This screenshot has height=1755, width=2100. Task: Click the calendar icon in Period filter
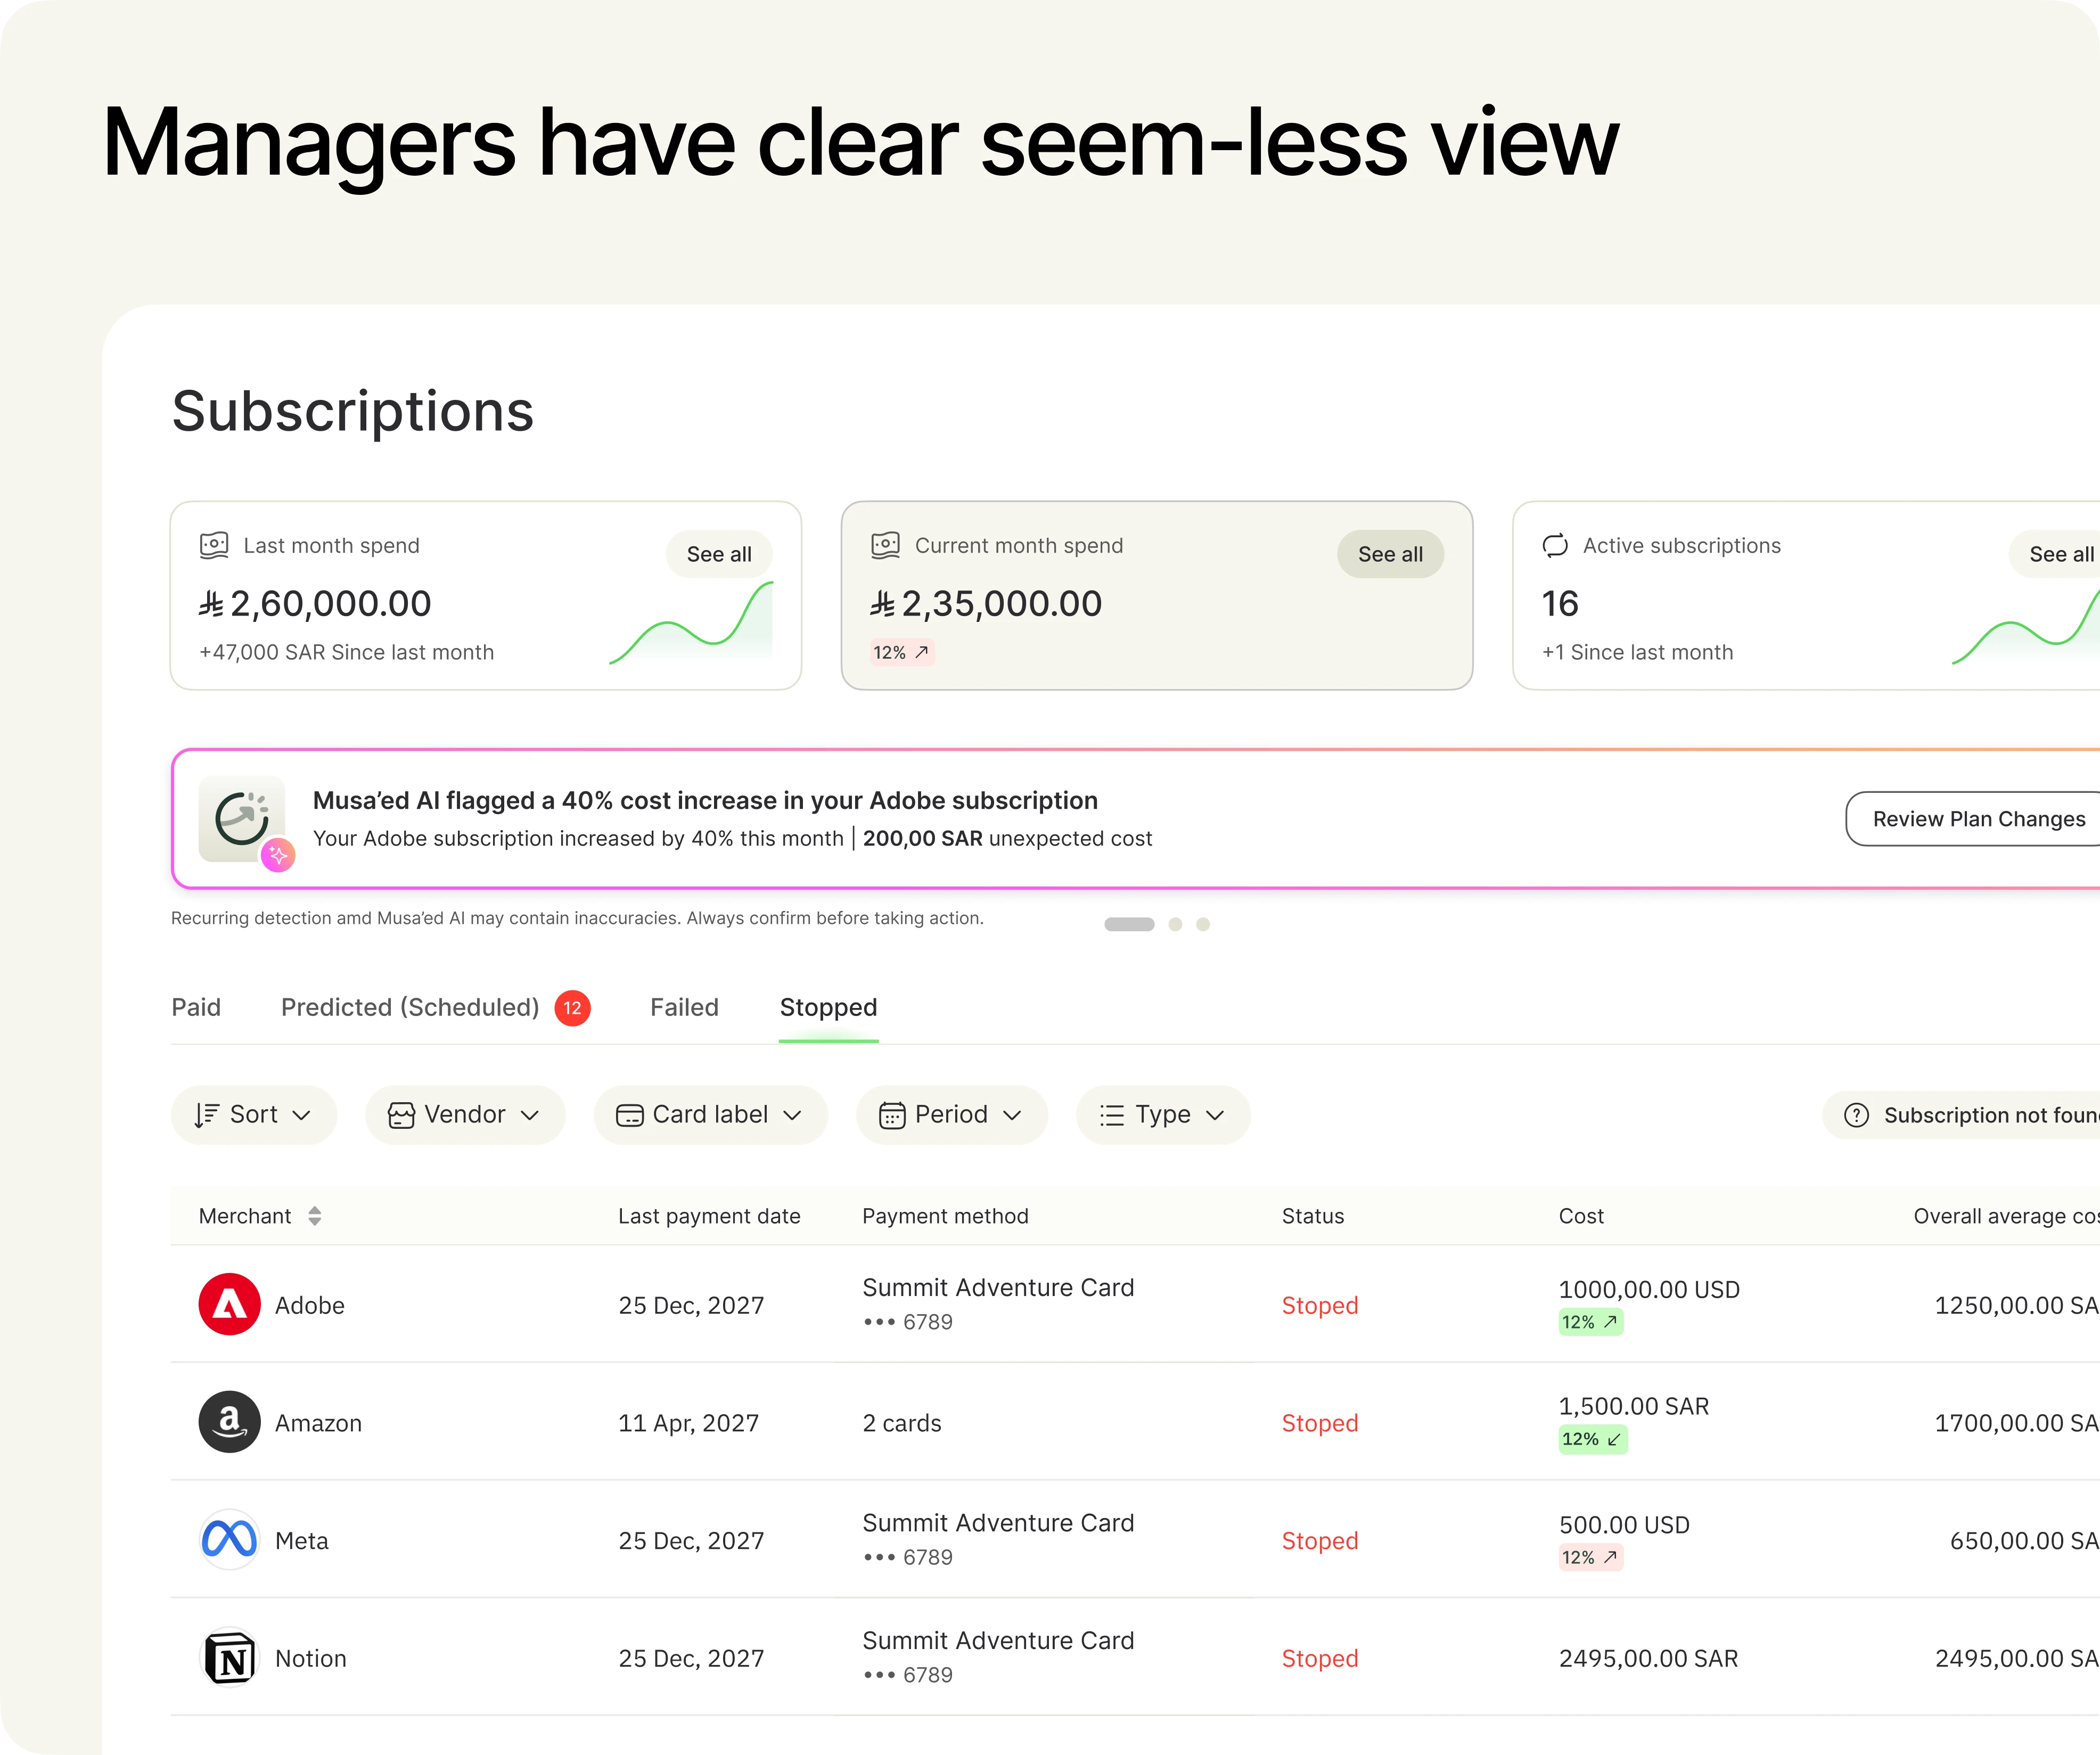[x=890, y=1114]
